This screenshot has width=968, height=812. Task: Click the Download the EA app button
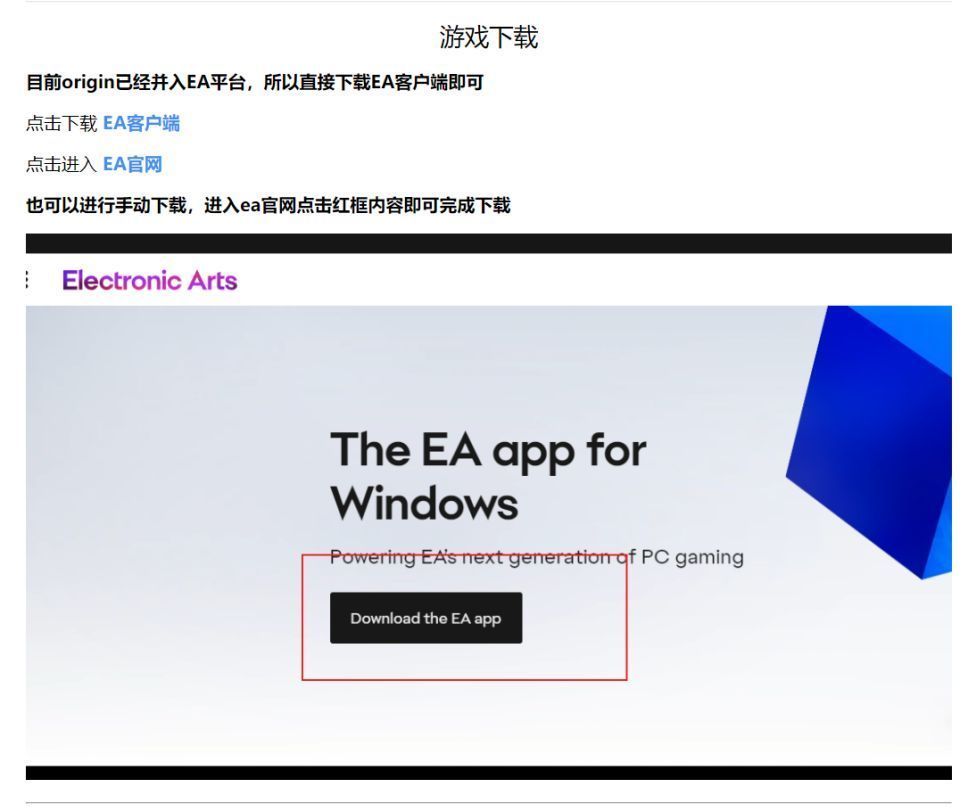pyautogui.click(x=426, y=618)
